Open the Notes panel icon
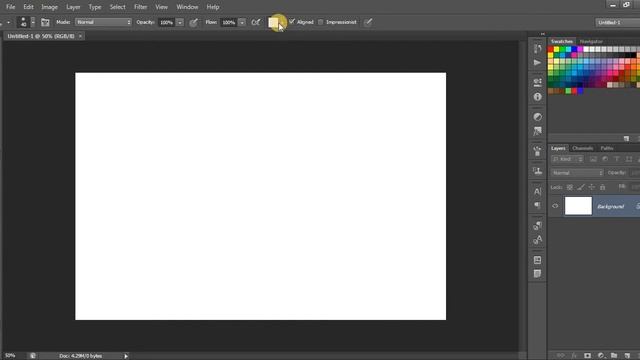 (537, 274)
